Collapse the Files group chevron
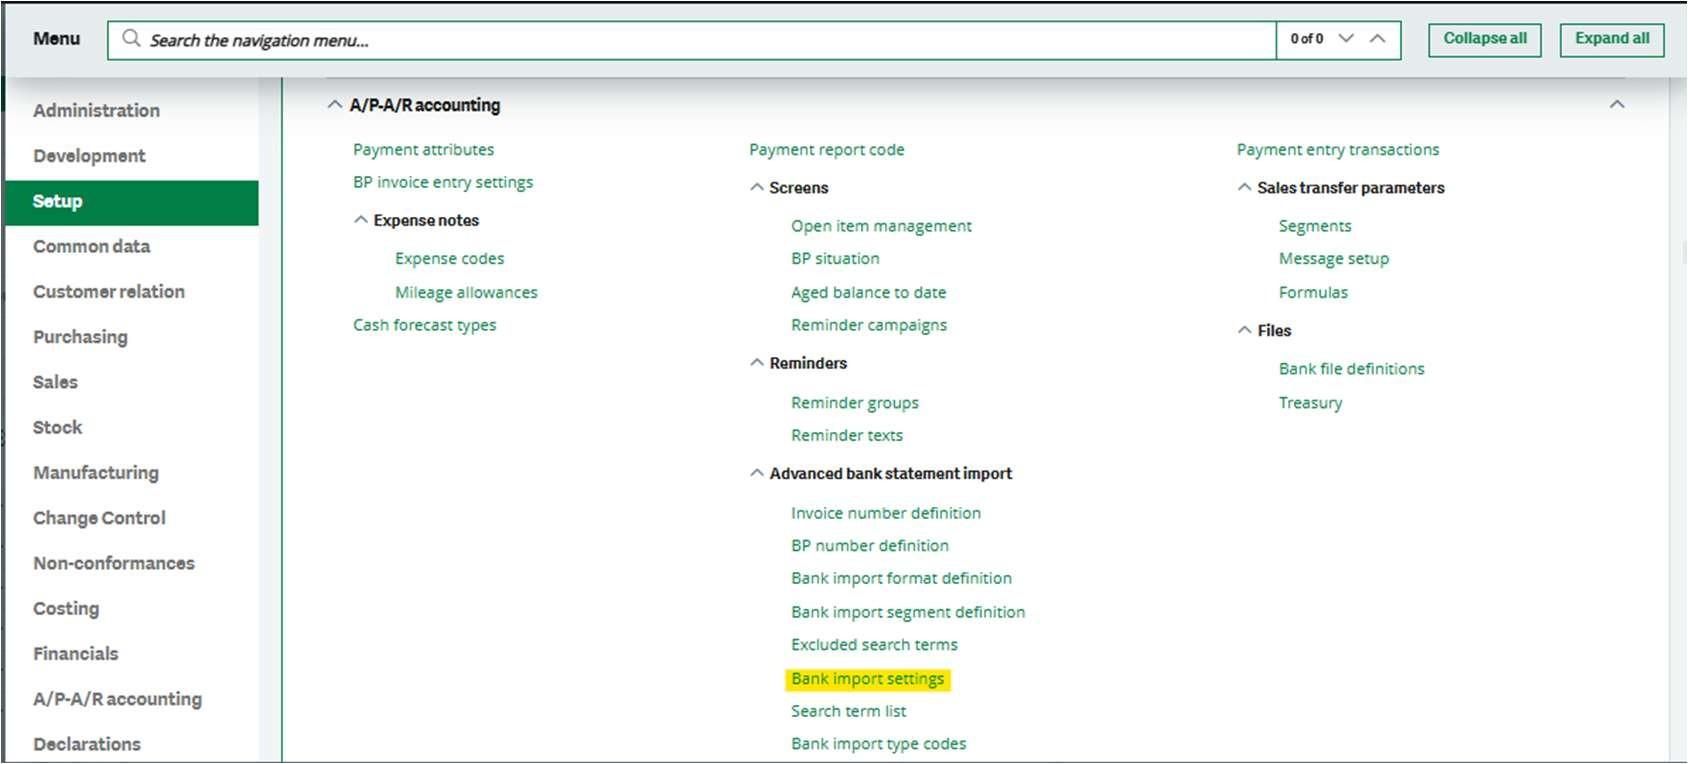The image size is (1688, 764). [1244, 330]
